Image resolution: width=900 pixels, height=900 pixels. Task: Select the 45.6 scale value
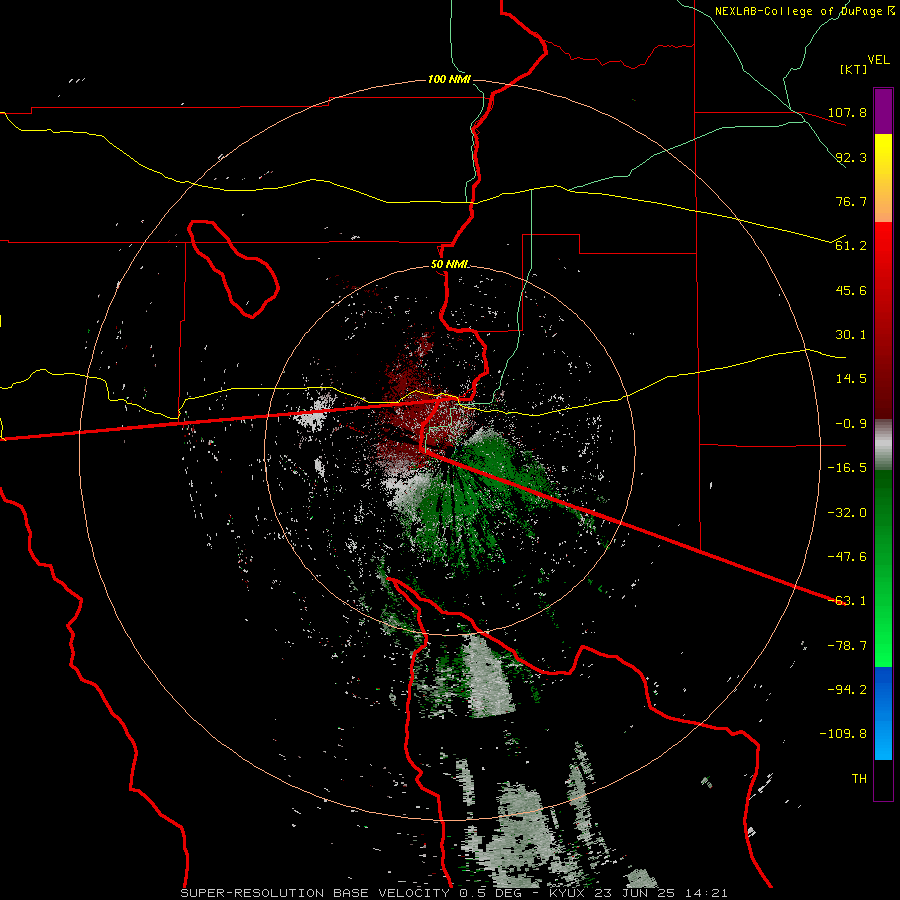click(851, 290)
